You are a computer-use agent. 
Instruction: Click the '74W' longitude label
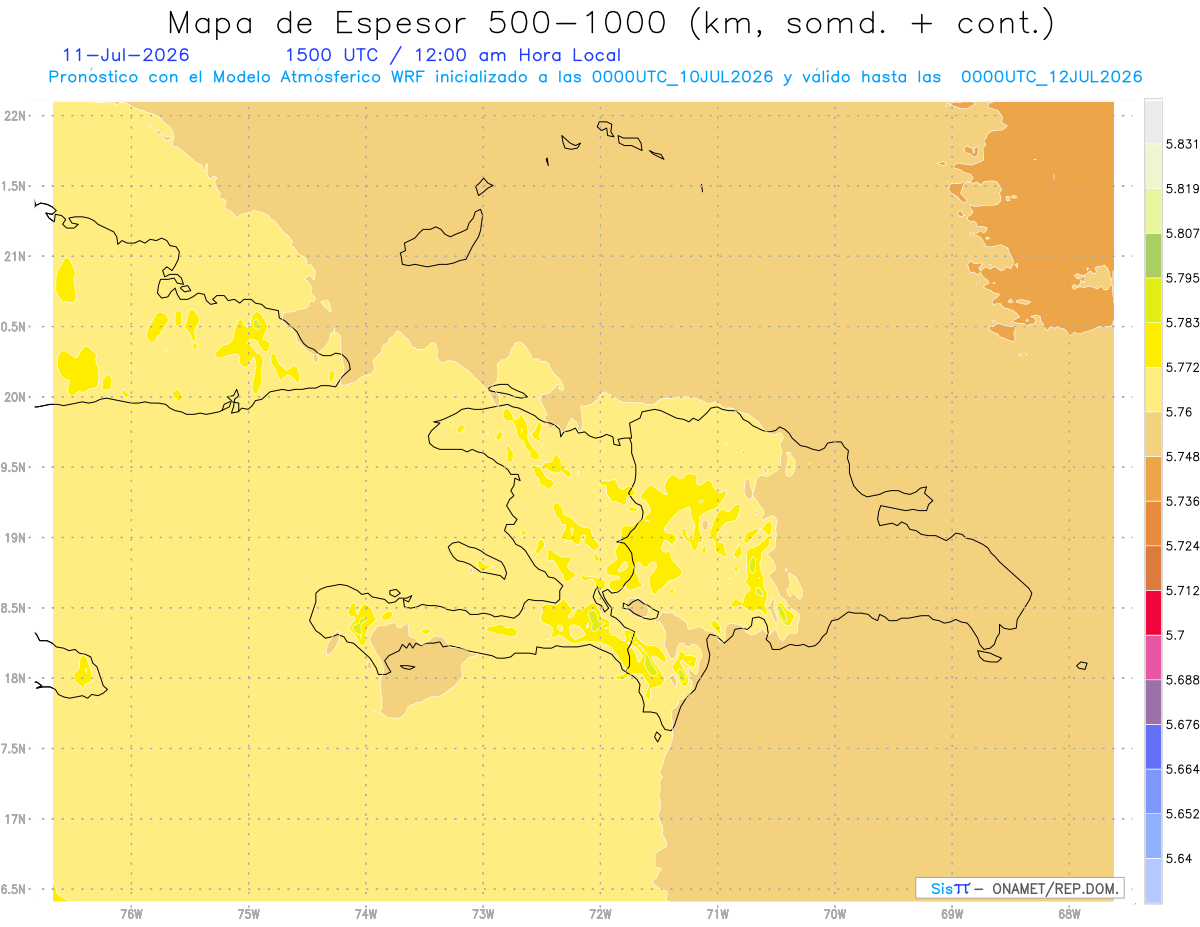tap(366, 912)
